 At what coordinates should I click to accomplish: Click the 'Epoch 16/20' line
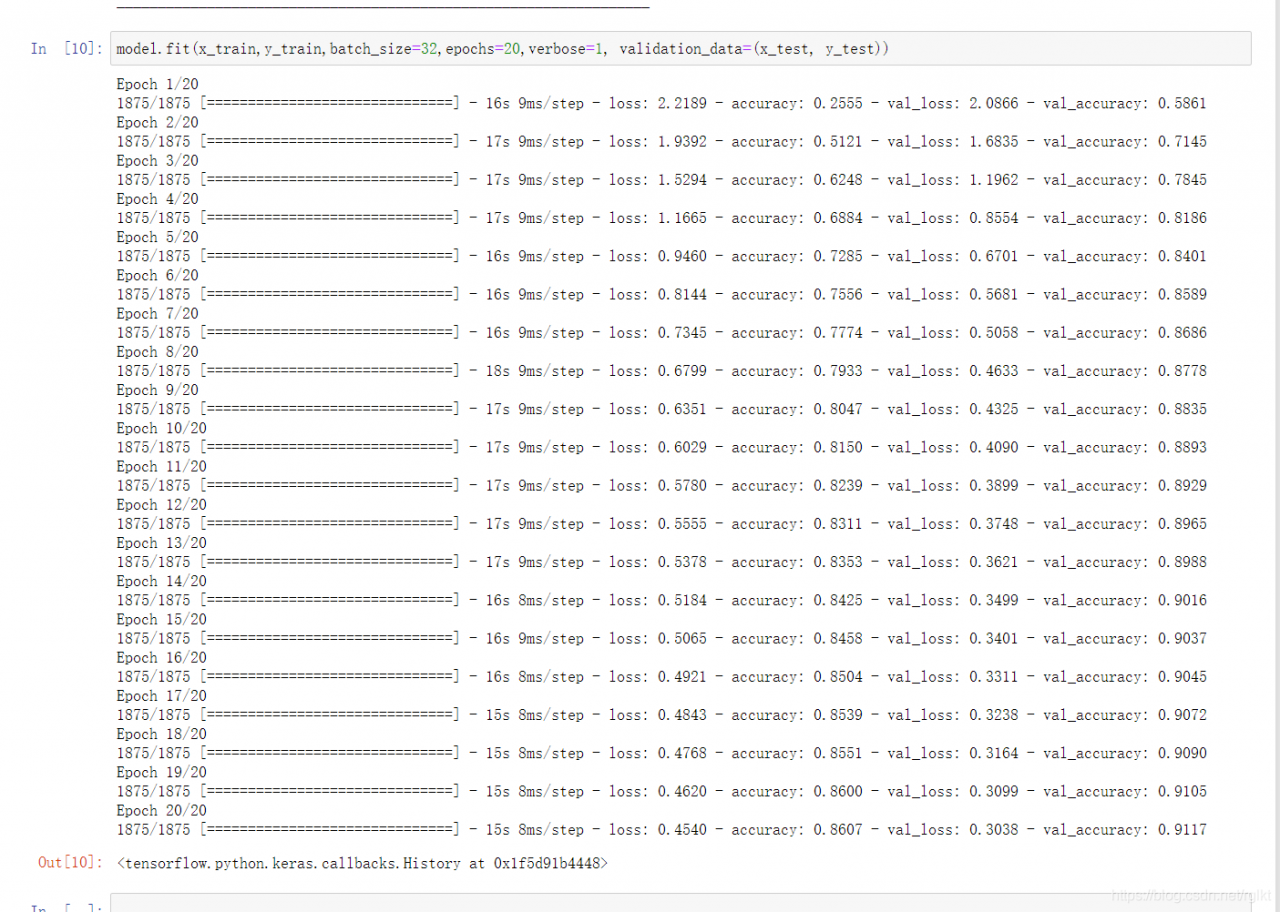point(161,657)
